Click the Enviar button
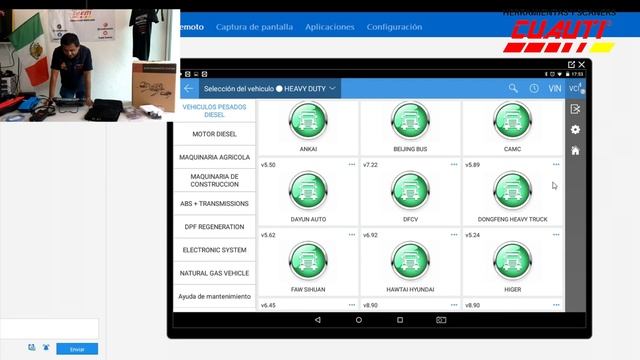The height and width of the screenshot is (360, 640). pos(77,349)
